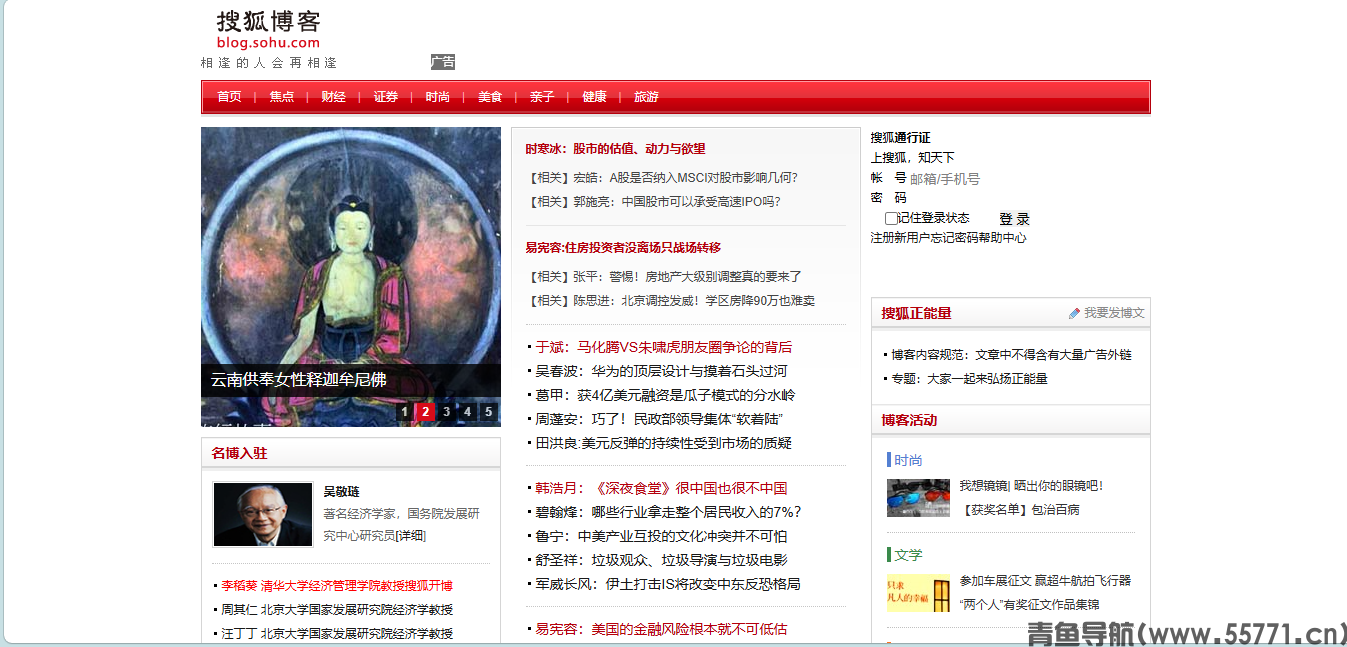Select slideshow page 2

425,411
